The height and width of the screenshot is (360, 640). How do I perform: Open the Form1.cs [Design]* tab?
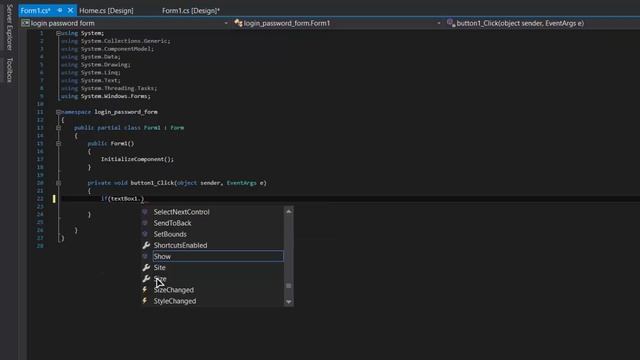(x=191, y=11)
